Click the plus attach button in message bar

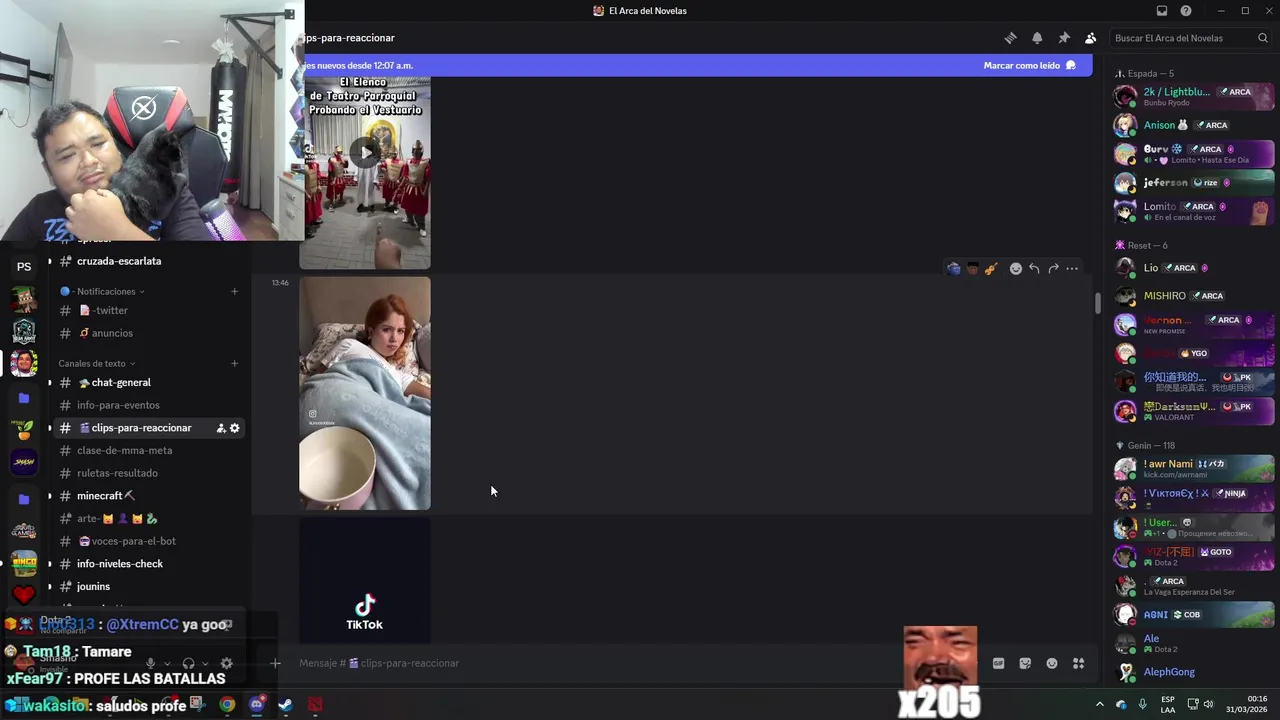point(275,663)
